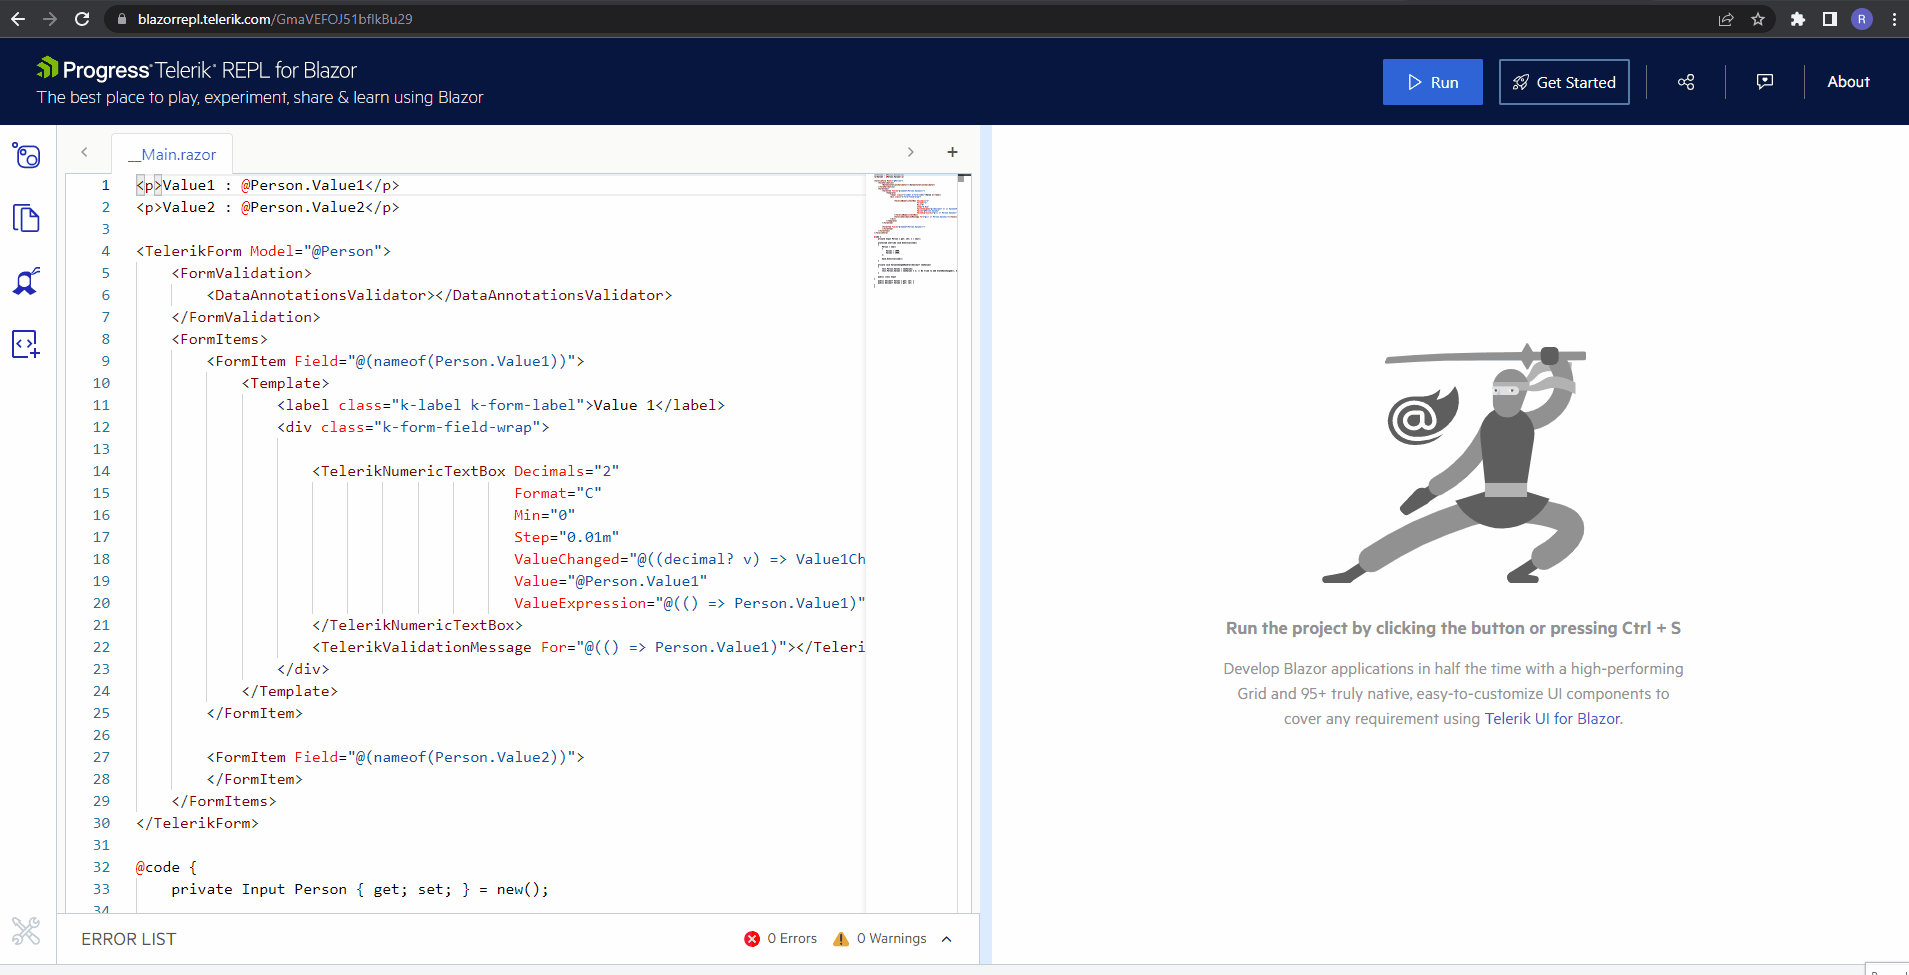This screenshot has width=1909, height=975.
Task: Follow the Telerik UI for Blazor link
Action: 1552,719
